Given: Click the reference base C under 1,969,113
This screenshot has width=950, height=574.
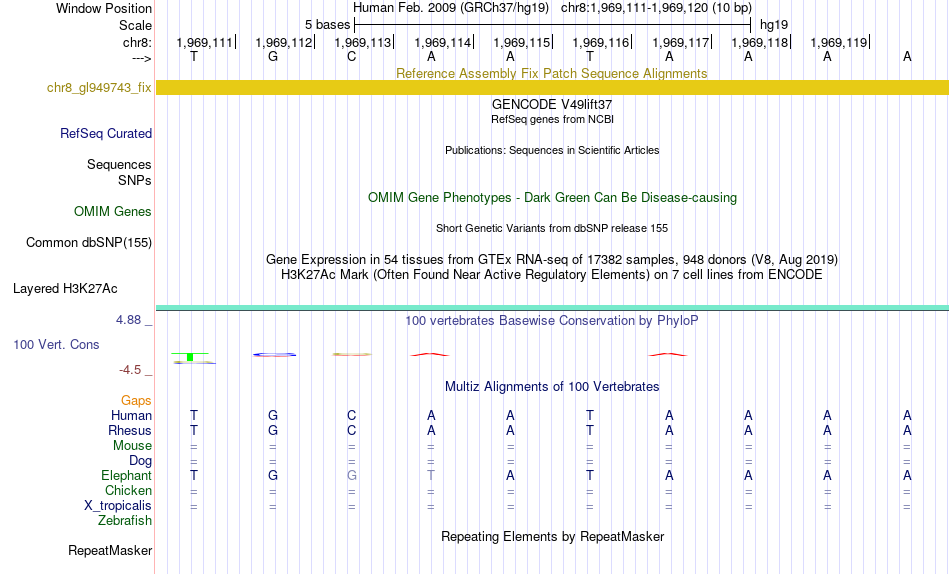Looking at the screenshot, I should [x=351, y=56].
